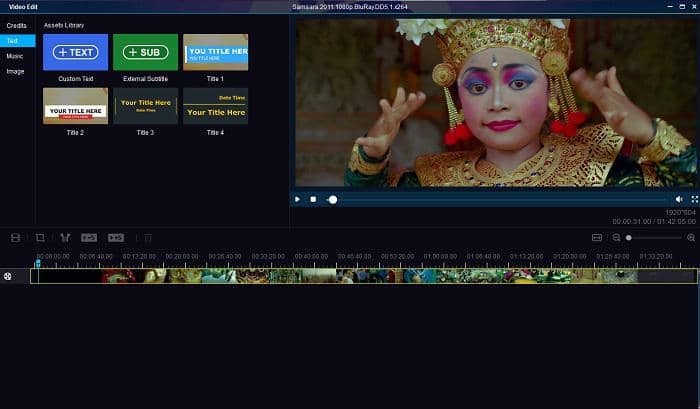Add External Subtitle with the +SUB tile

[x=146, y=52]
